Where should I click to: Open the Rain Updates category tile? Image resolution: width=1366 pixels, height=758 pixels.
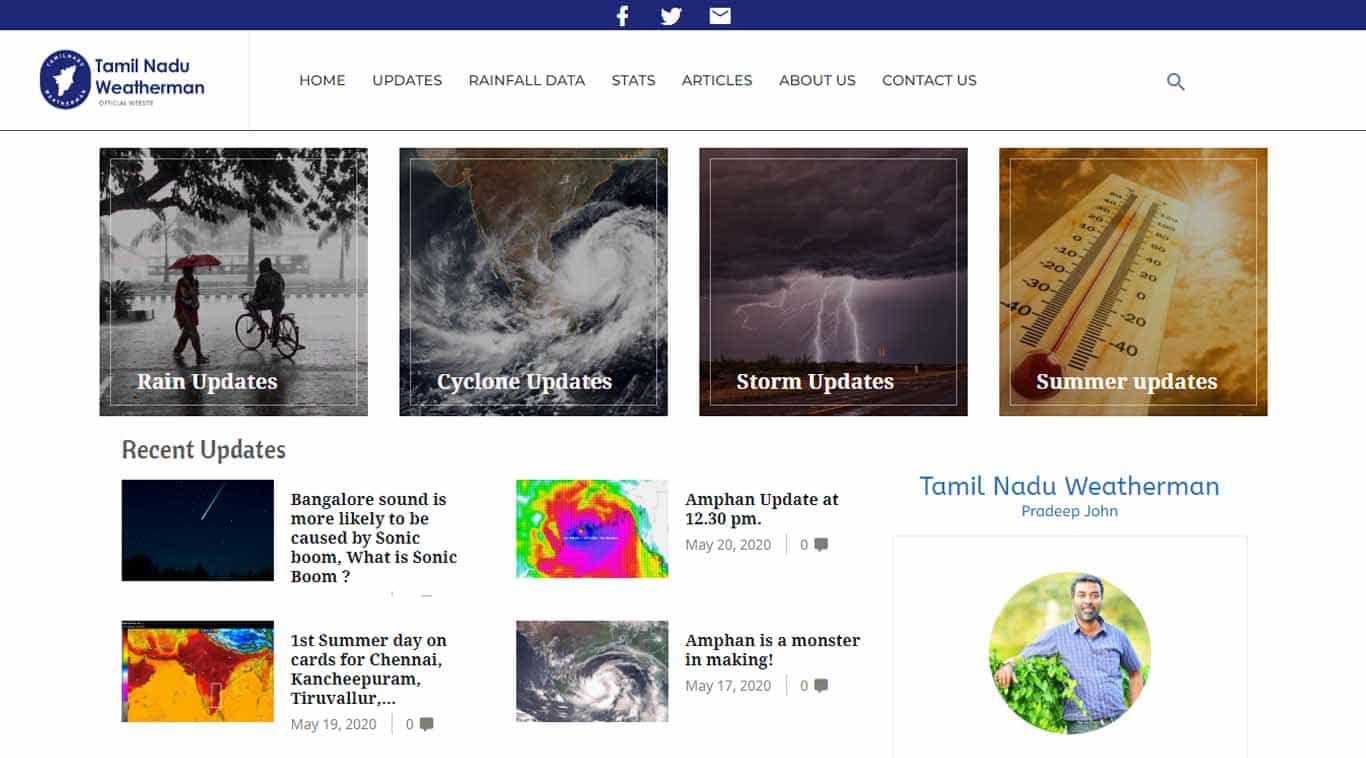tap(233, 282)
